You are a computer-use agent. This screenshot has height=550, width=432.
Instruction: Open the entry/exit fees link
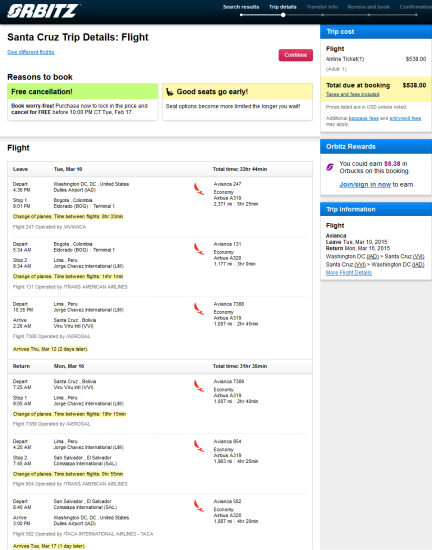(x=405, y=118)
